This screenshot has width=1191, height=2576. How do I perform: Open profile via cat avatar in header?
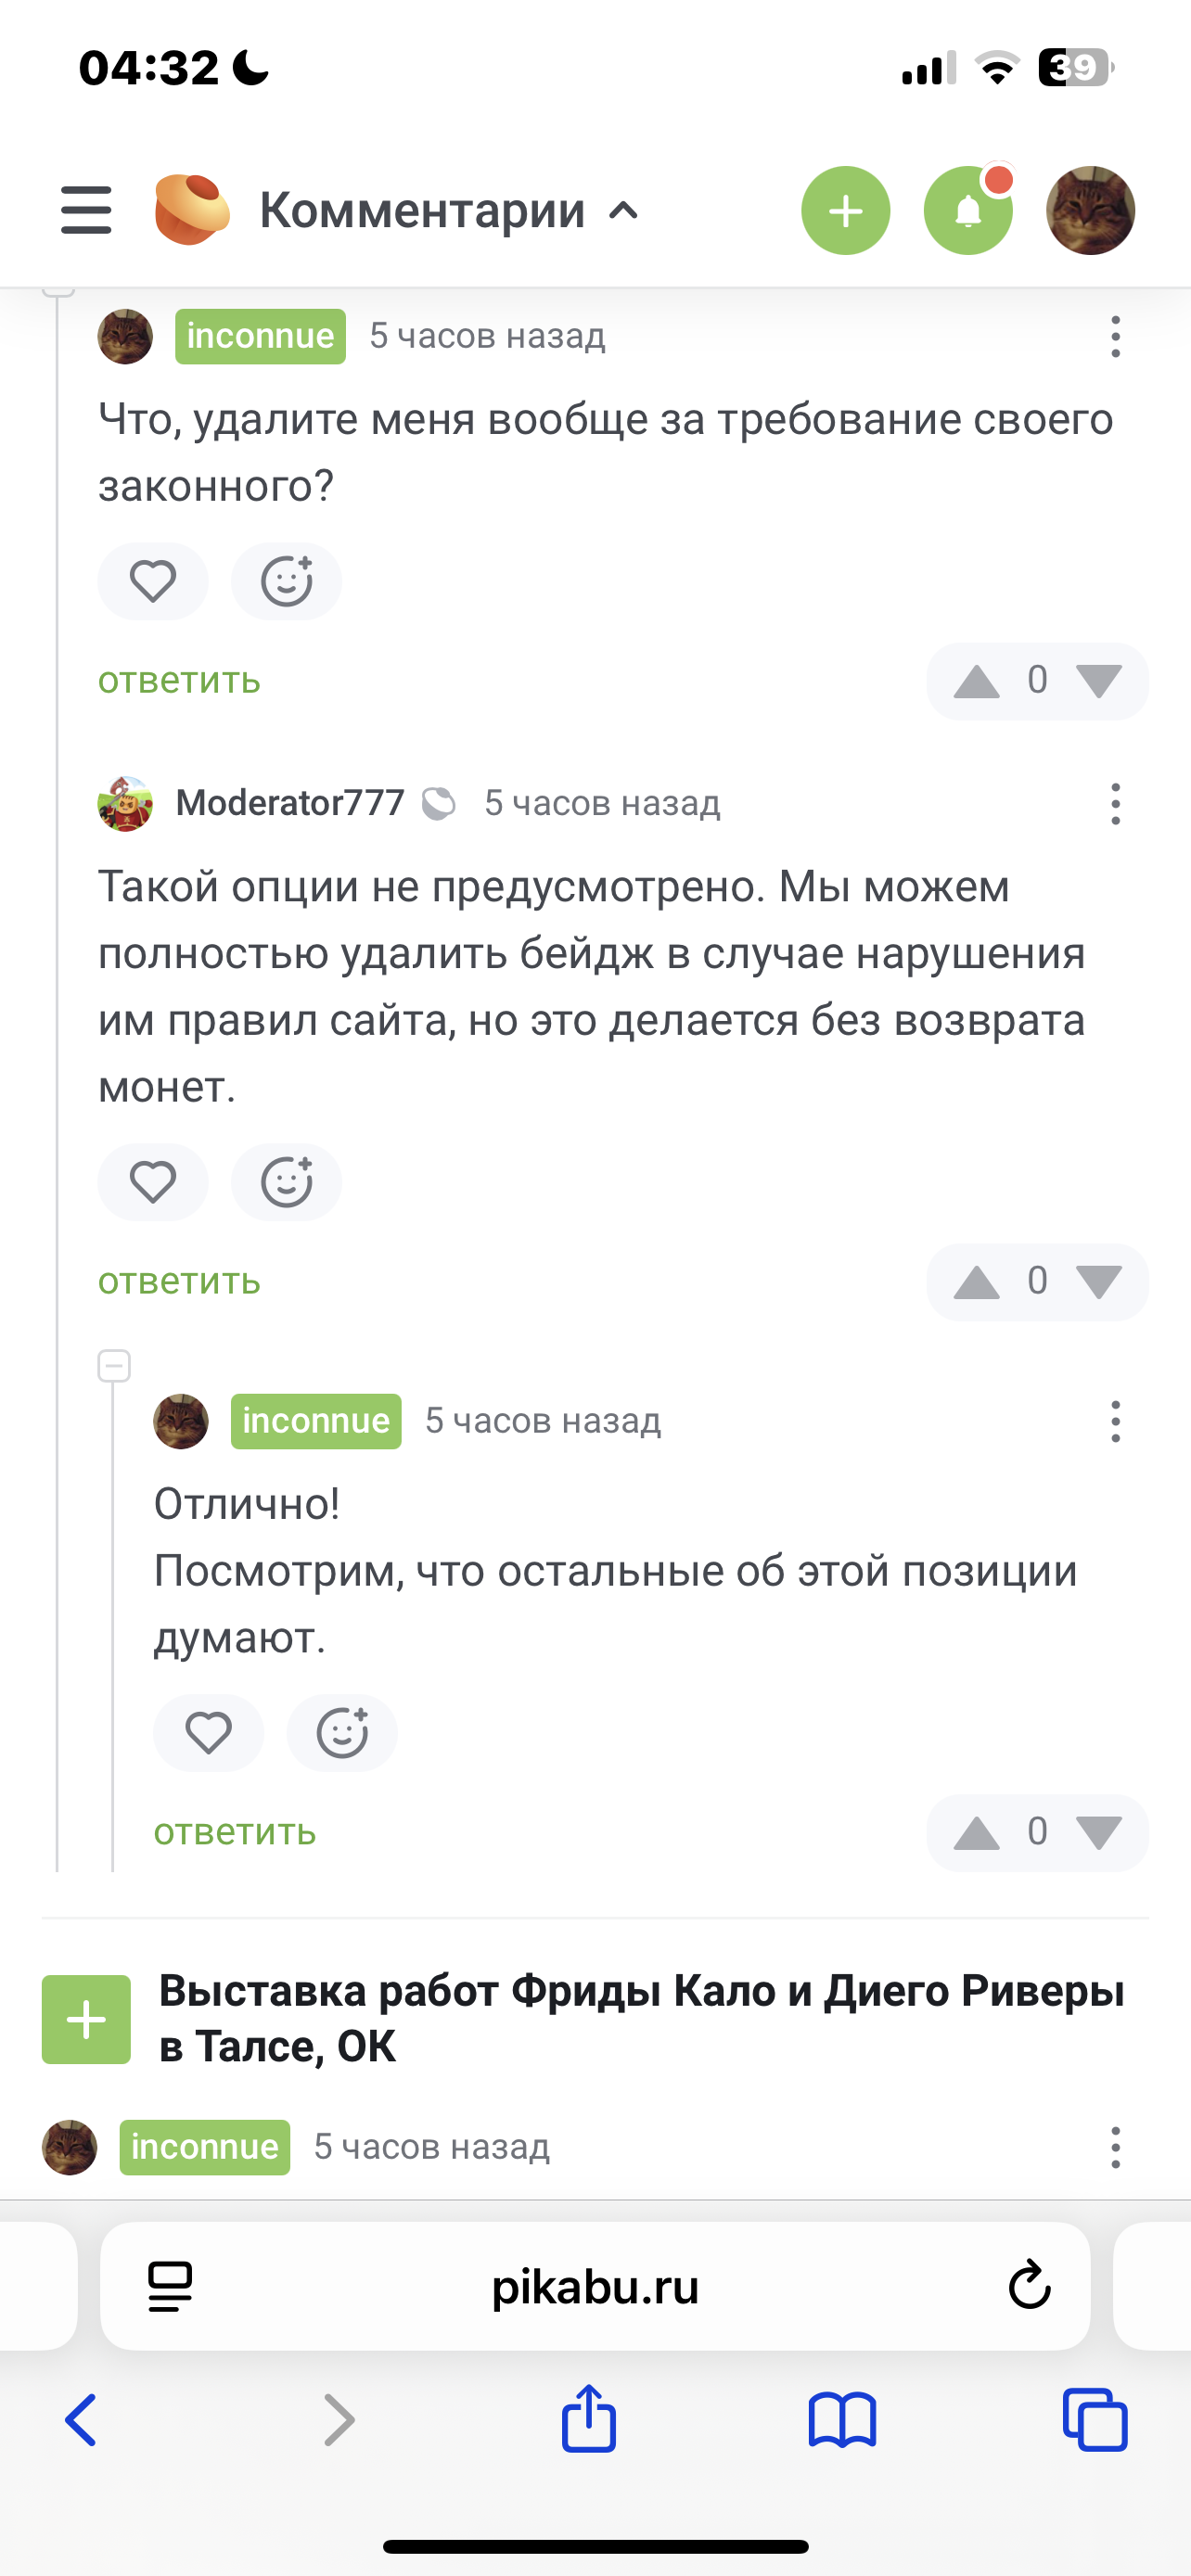1090,211
